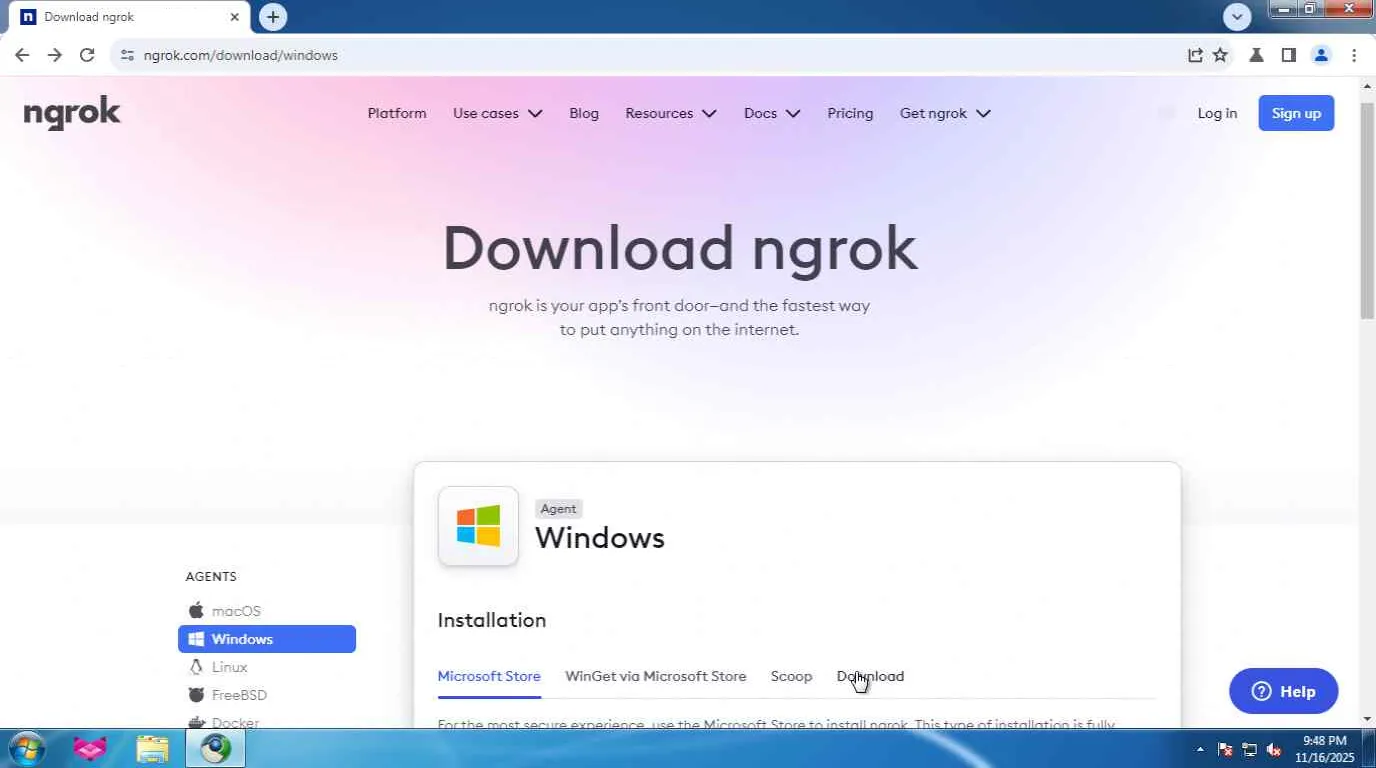Open the Chrome three-dot menu
This screenshot has width=1376, height=768.
[1354, 55]
